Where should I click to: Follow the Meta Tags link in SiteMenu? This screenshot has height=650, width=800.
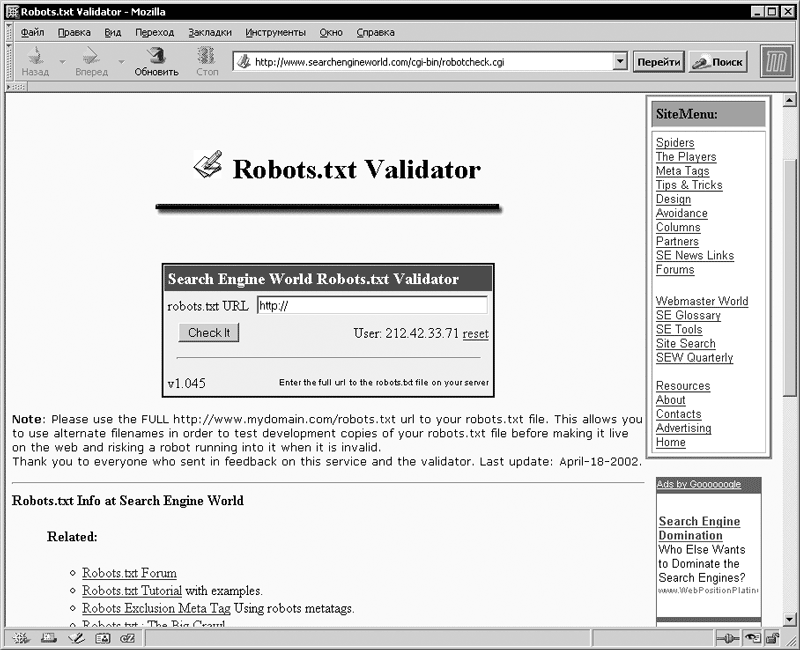click(682, 171)
